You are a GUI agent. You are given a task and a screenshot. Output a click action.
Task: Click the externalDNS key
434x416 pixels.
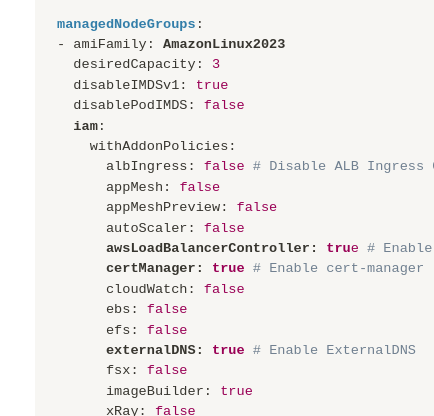coord(151,350)
